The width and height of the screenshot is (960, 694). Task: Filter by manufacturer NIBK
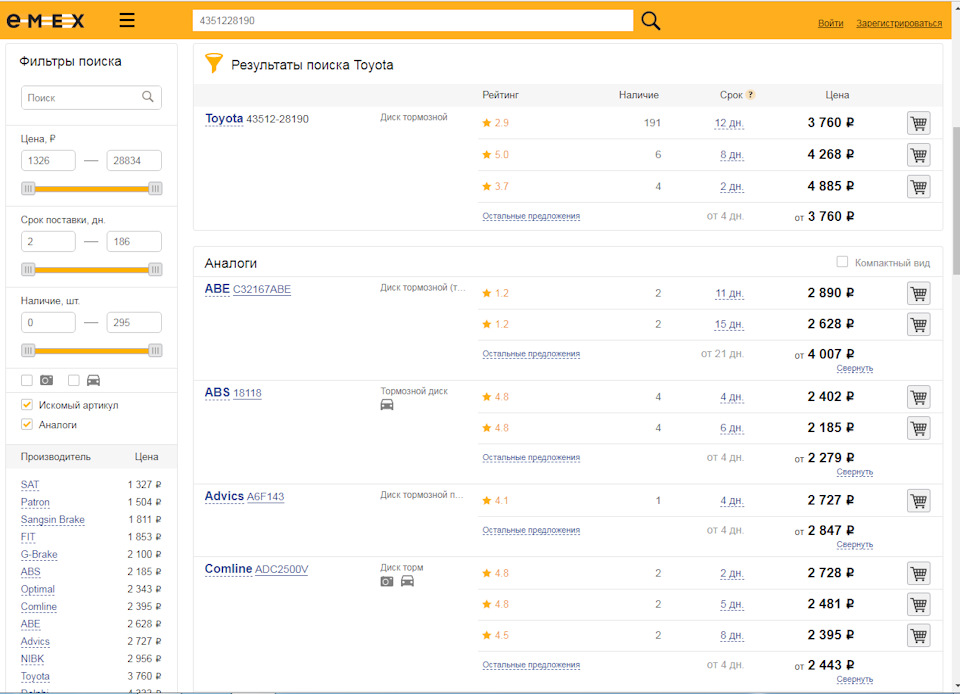(32, 659)
